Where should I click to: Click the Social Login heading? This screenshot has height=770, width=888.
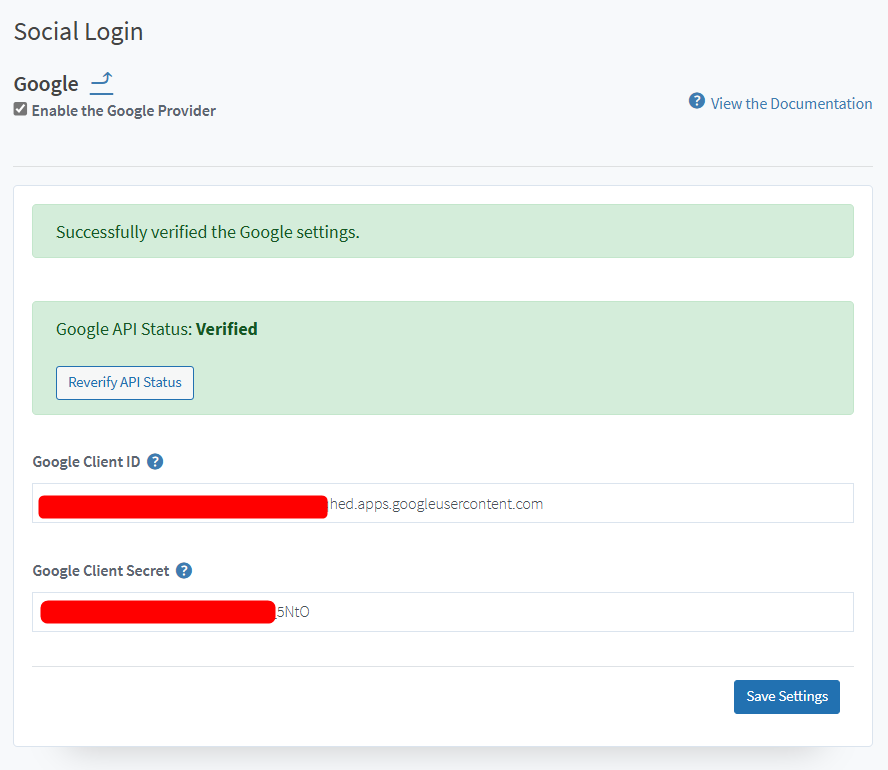(x=78, y=32)
